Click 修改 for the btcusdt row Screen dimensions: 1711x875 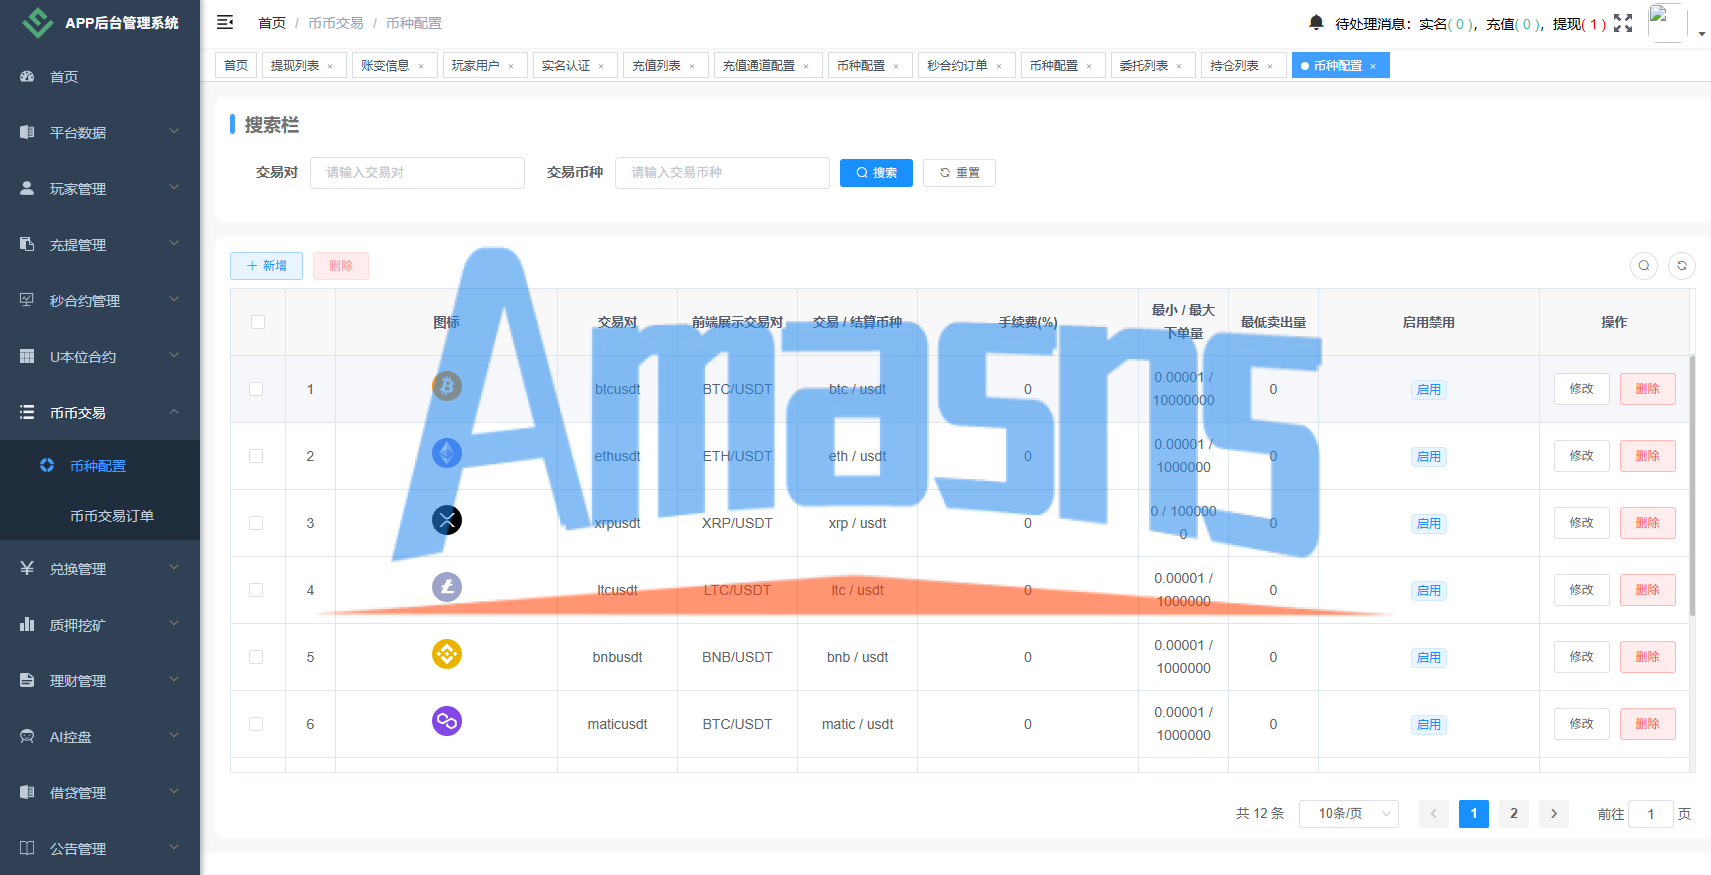(x=1581, y=389)
